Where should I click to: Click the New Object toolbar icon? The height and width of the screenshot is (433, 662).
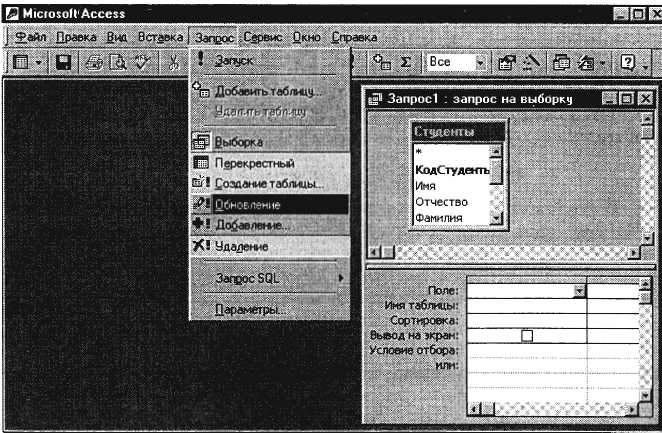pos(586,63)
